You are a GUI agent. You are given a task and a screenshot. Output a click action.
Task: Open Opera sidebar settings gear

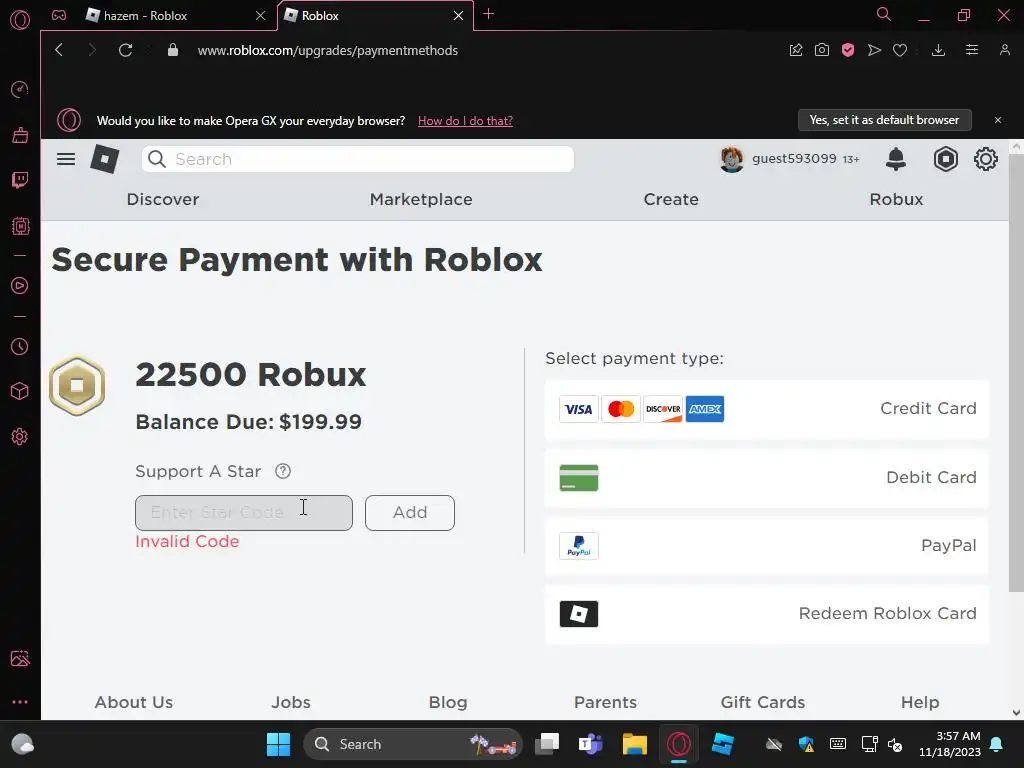coord(20,436)
